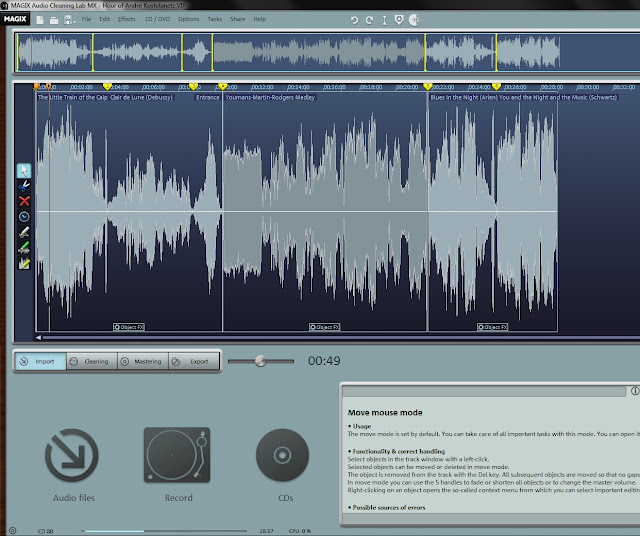Select the round clock tool icon
640x536 pixels.
tap(24, 216)
